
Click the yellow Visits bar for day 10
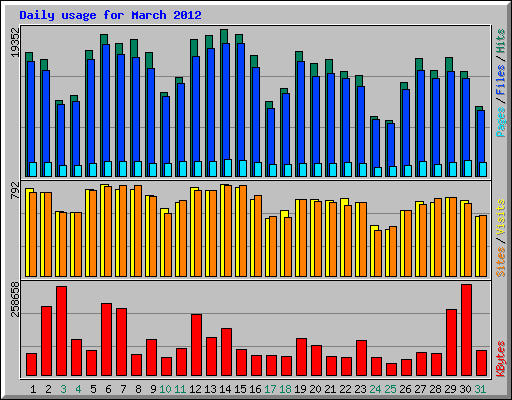pos(163,242)
